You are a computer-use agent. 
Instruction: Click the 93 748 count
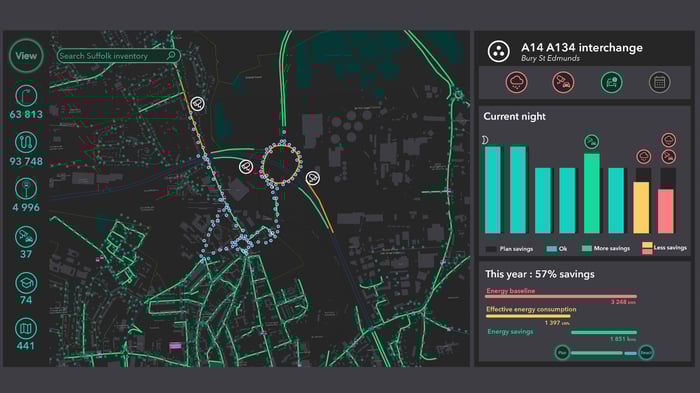pyautogui.click(x=26, y=161)
